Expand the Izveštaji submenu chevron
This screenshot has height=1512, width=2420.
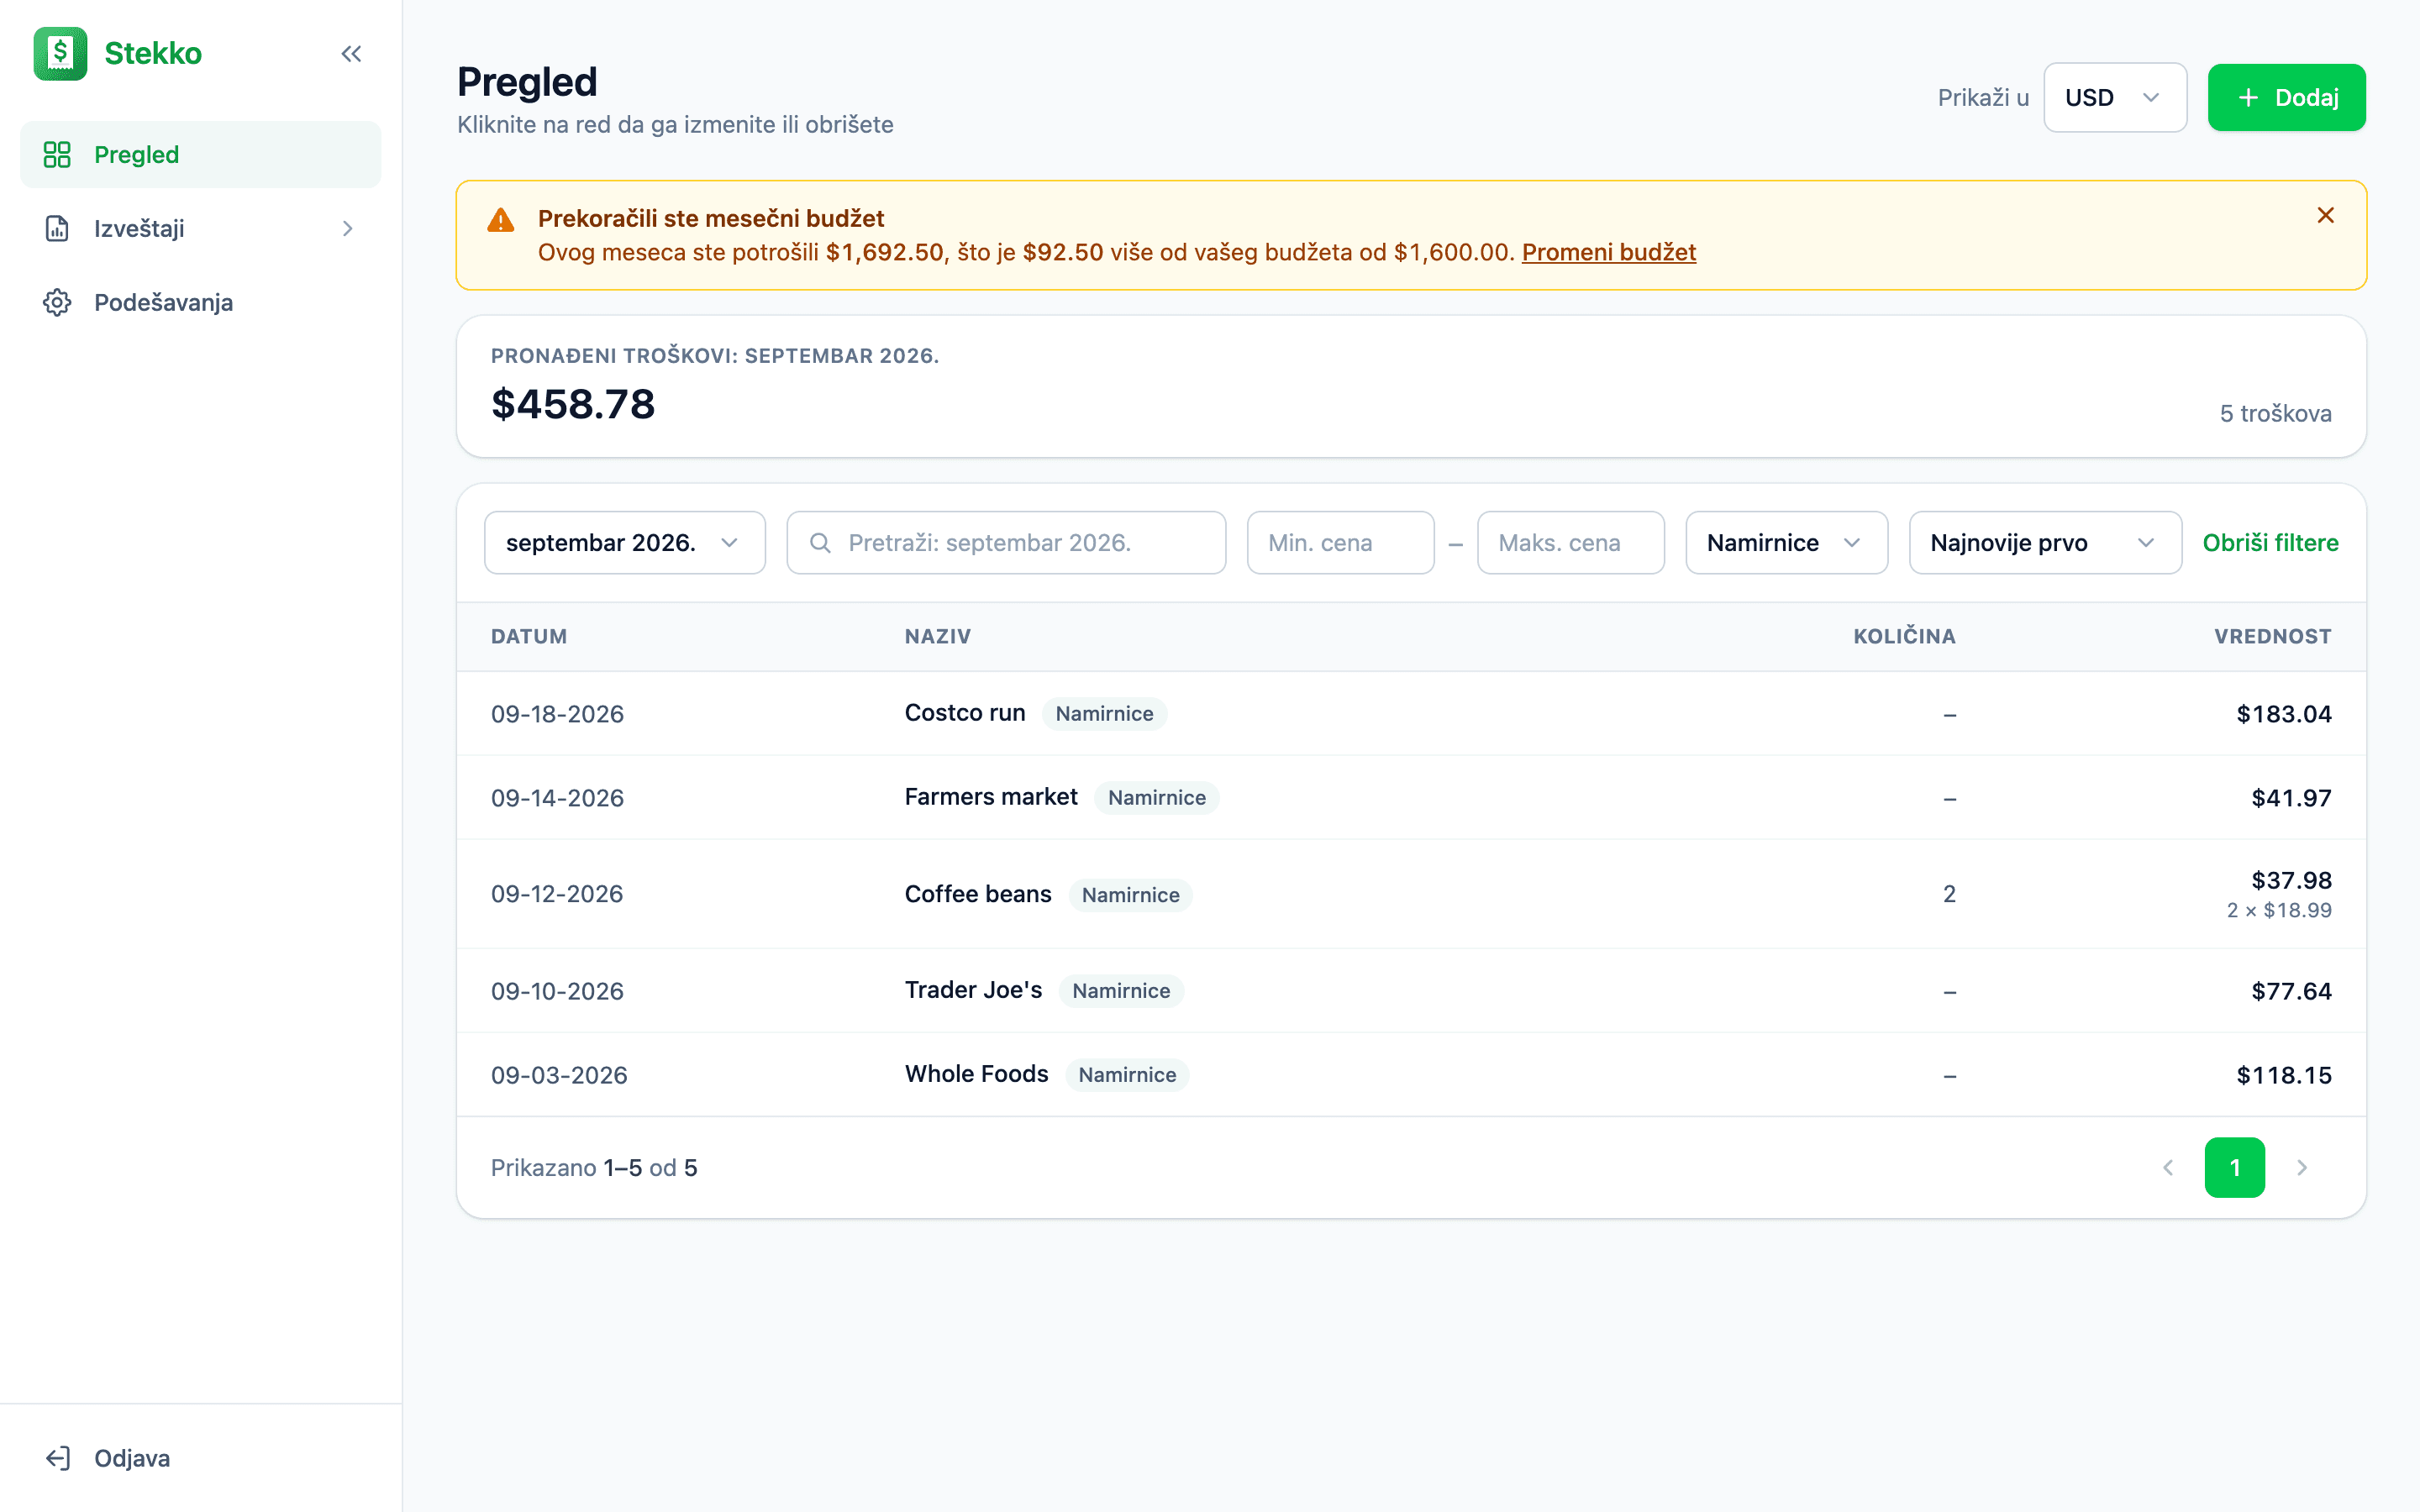[348, 229]
